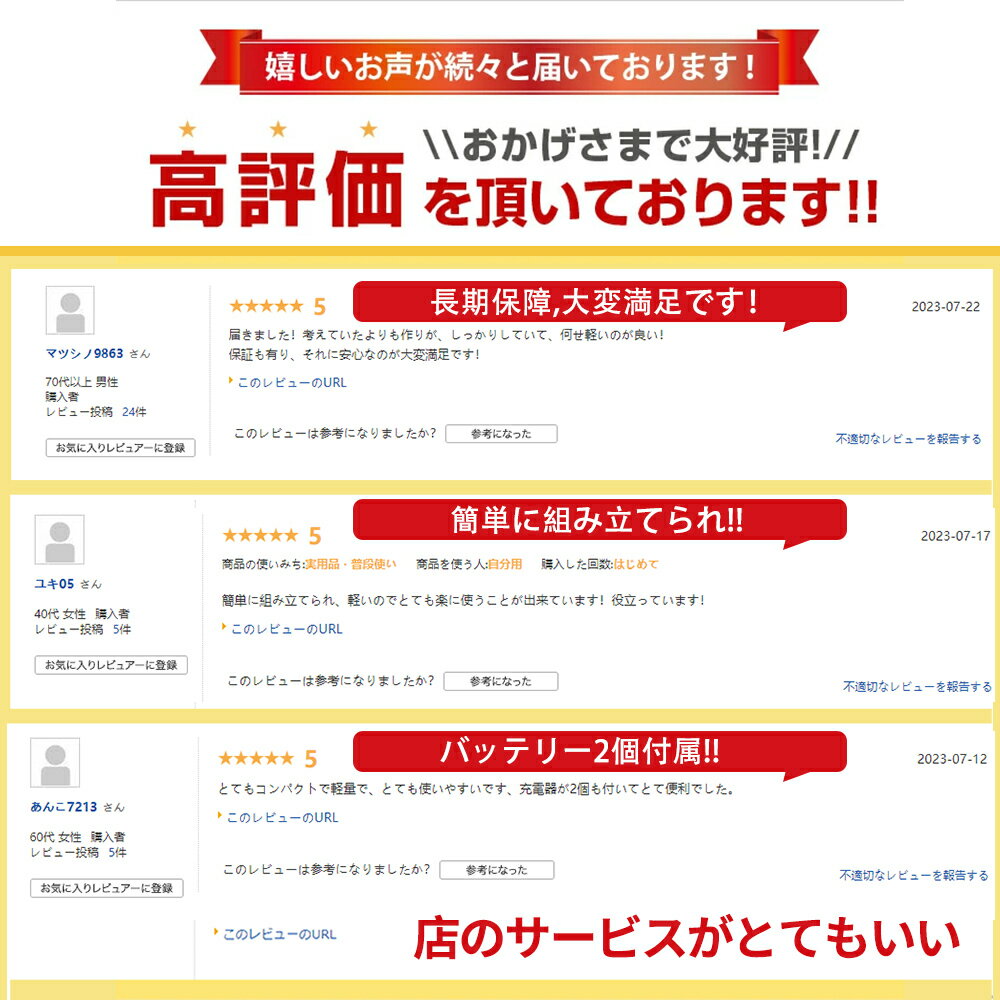Click the avatar icon of あんこ7213
This screenshot has width=1000, height=1000.
point(55,763)
